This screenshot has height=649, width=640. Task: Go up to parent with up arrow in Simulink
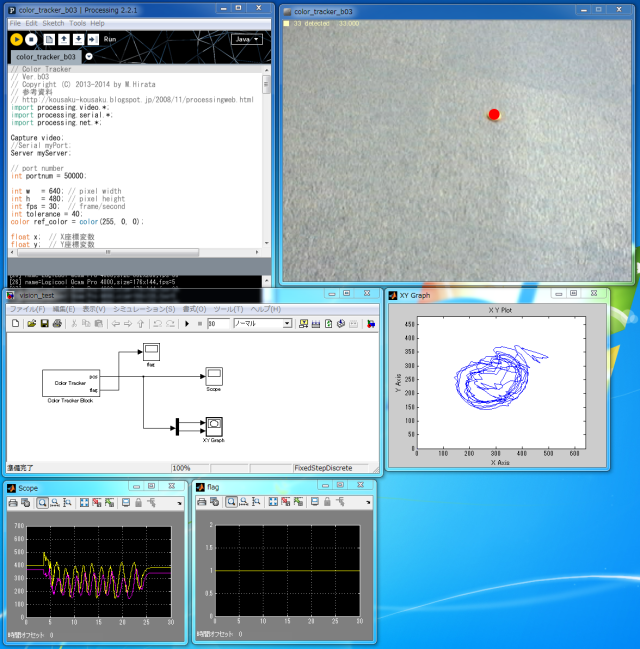click(x=141, y=324)
